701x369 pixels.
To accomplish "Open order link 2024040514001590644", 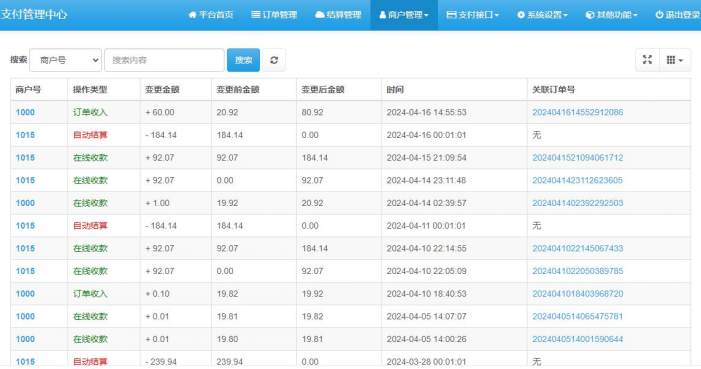I will coord(578,339).
